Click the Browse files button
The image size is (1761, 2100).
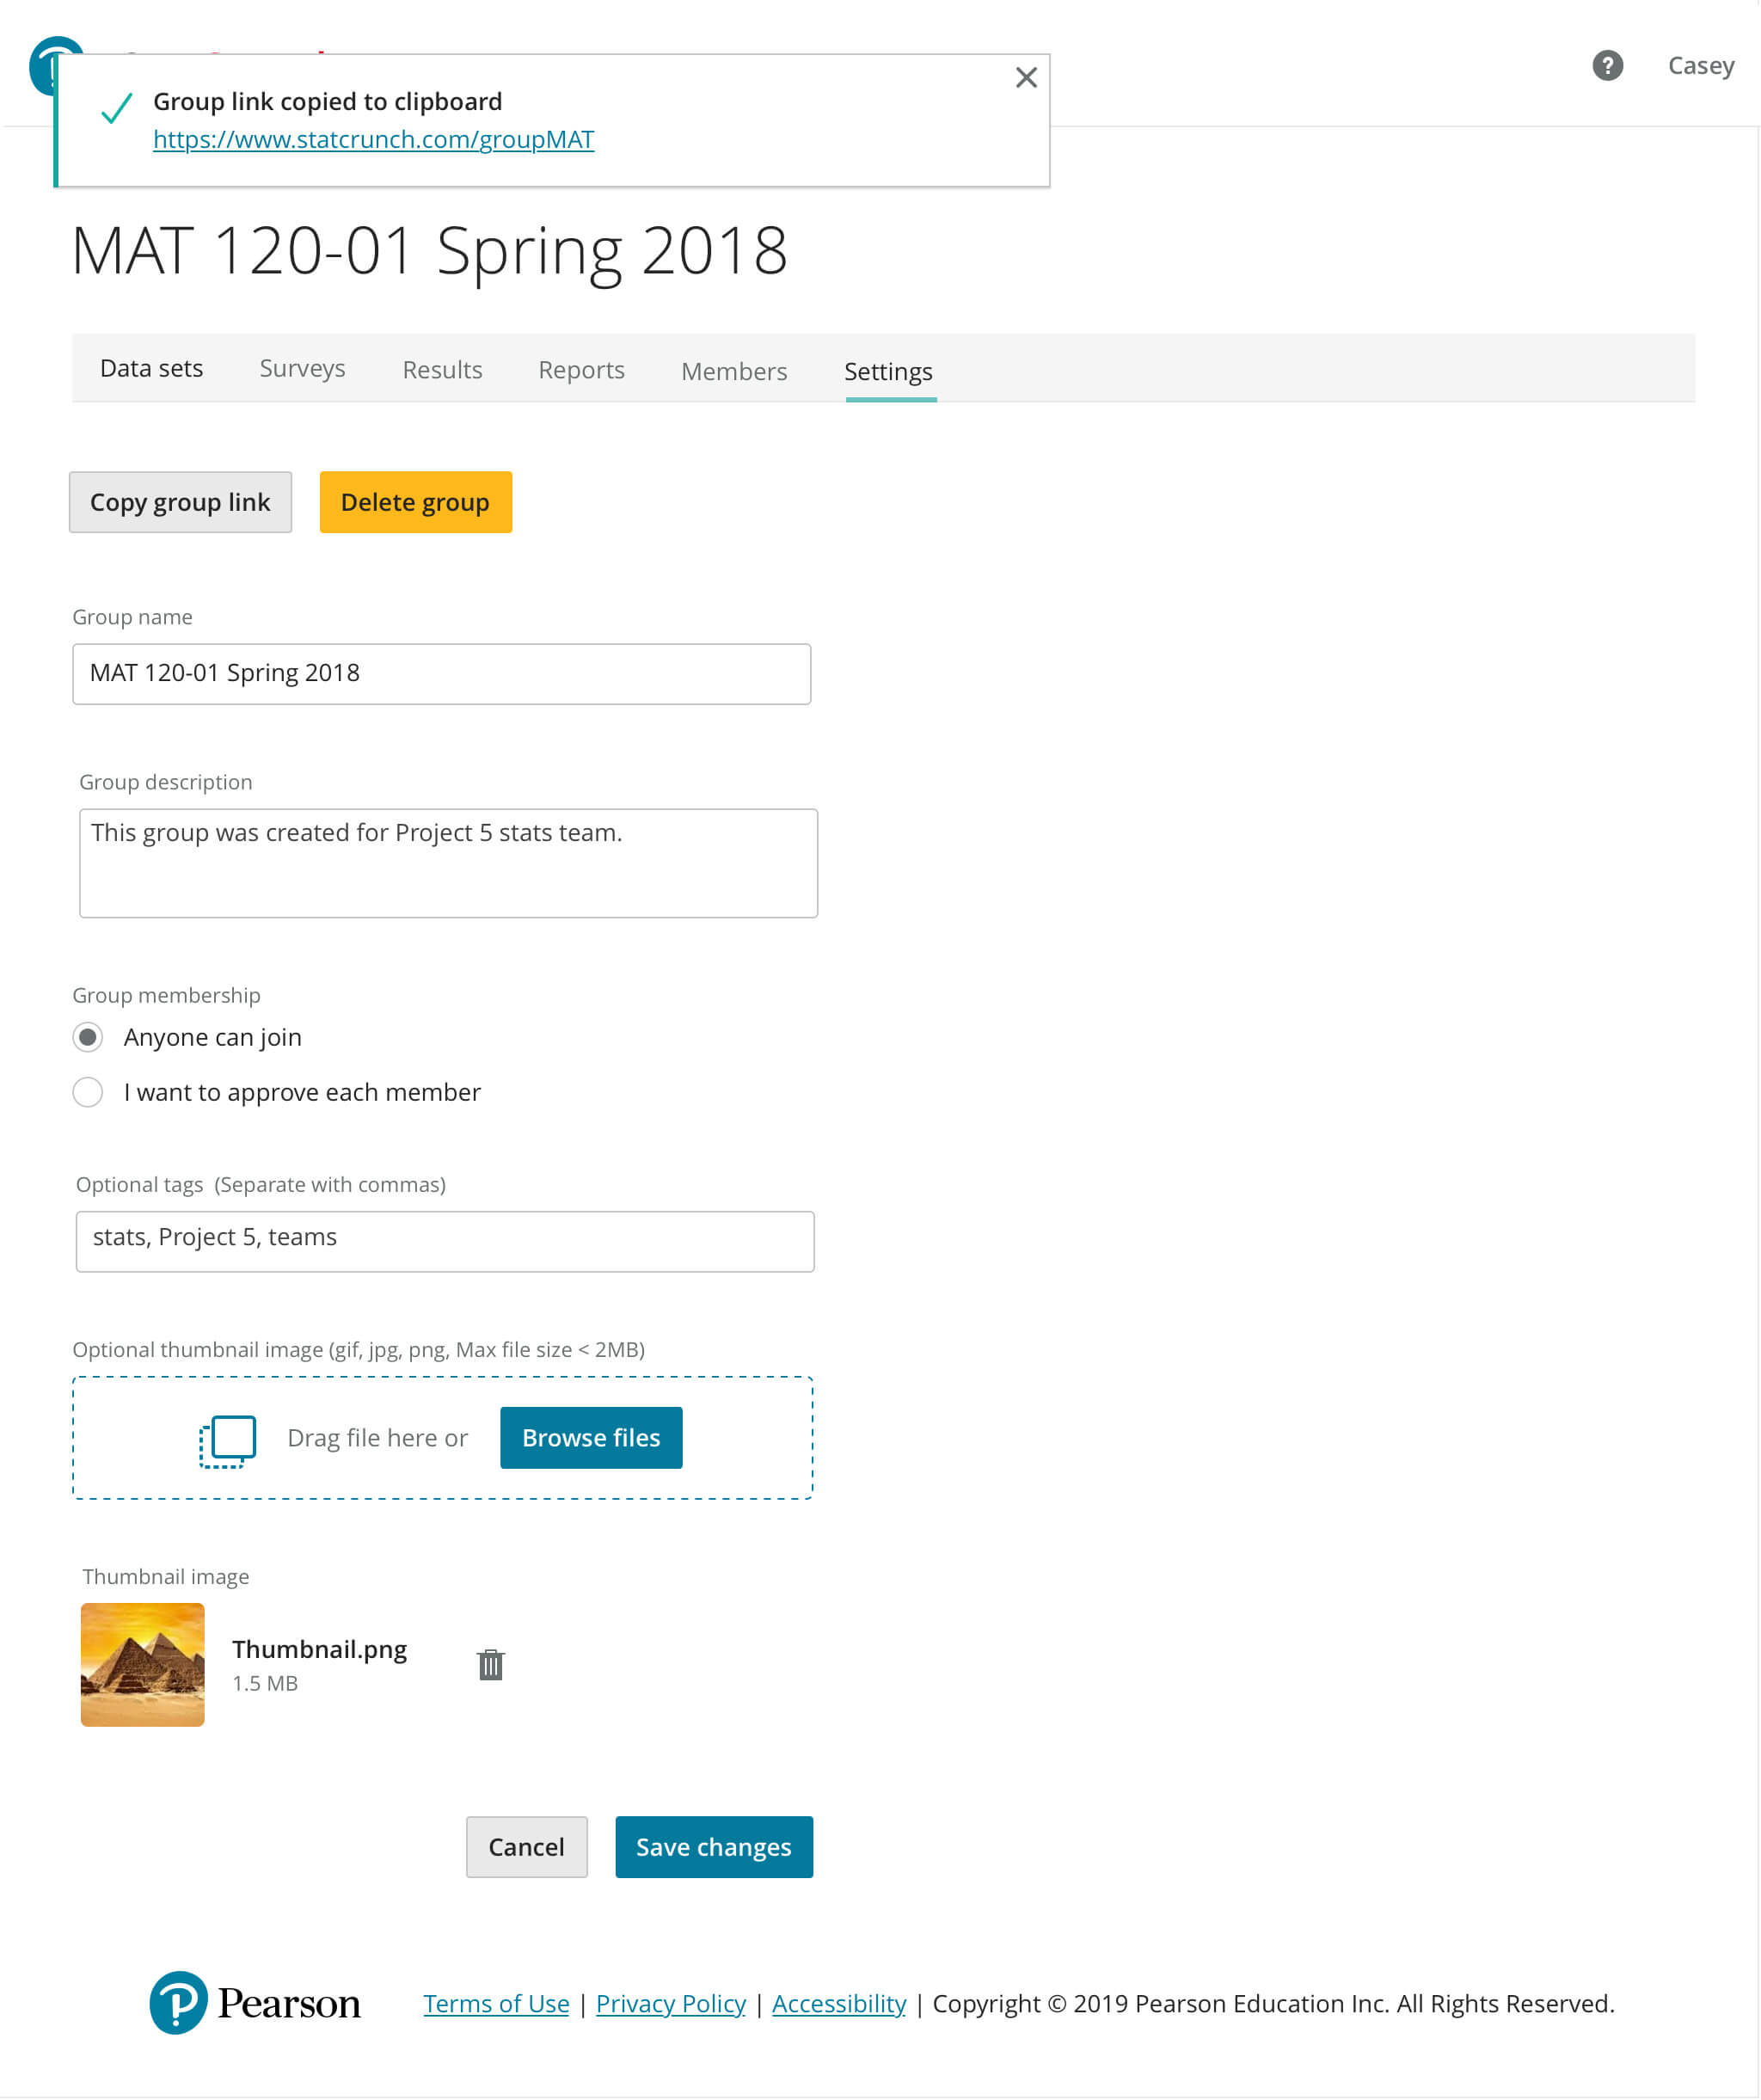591,1438
